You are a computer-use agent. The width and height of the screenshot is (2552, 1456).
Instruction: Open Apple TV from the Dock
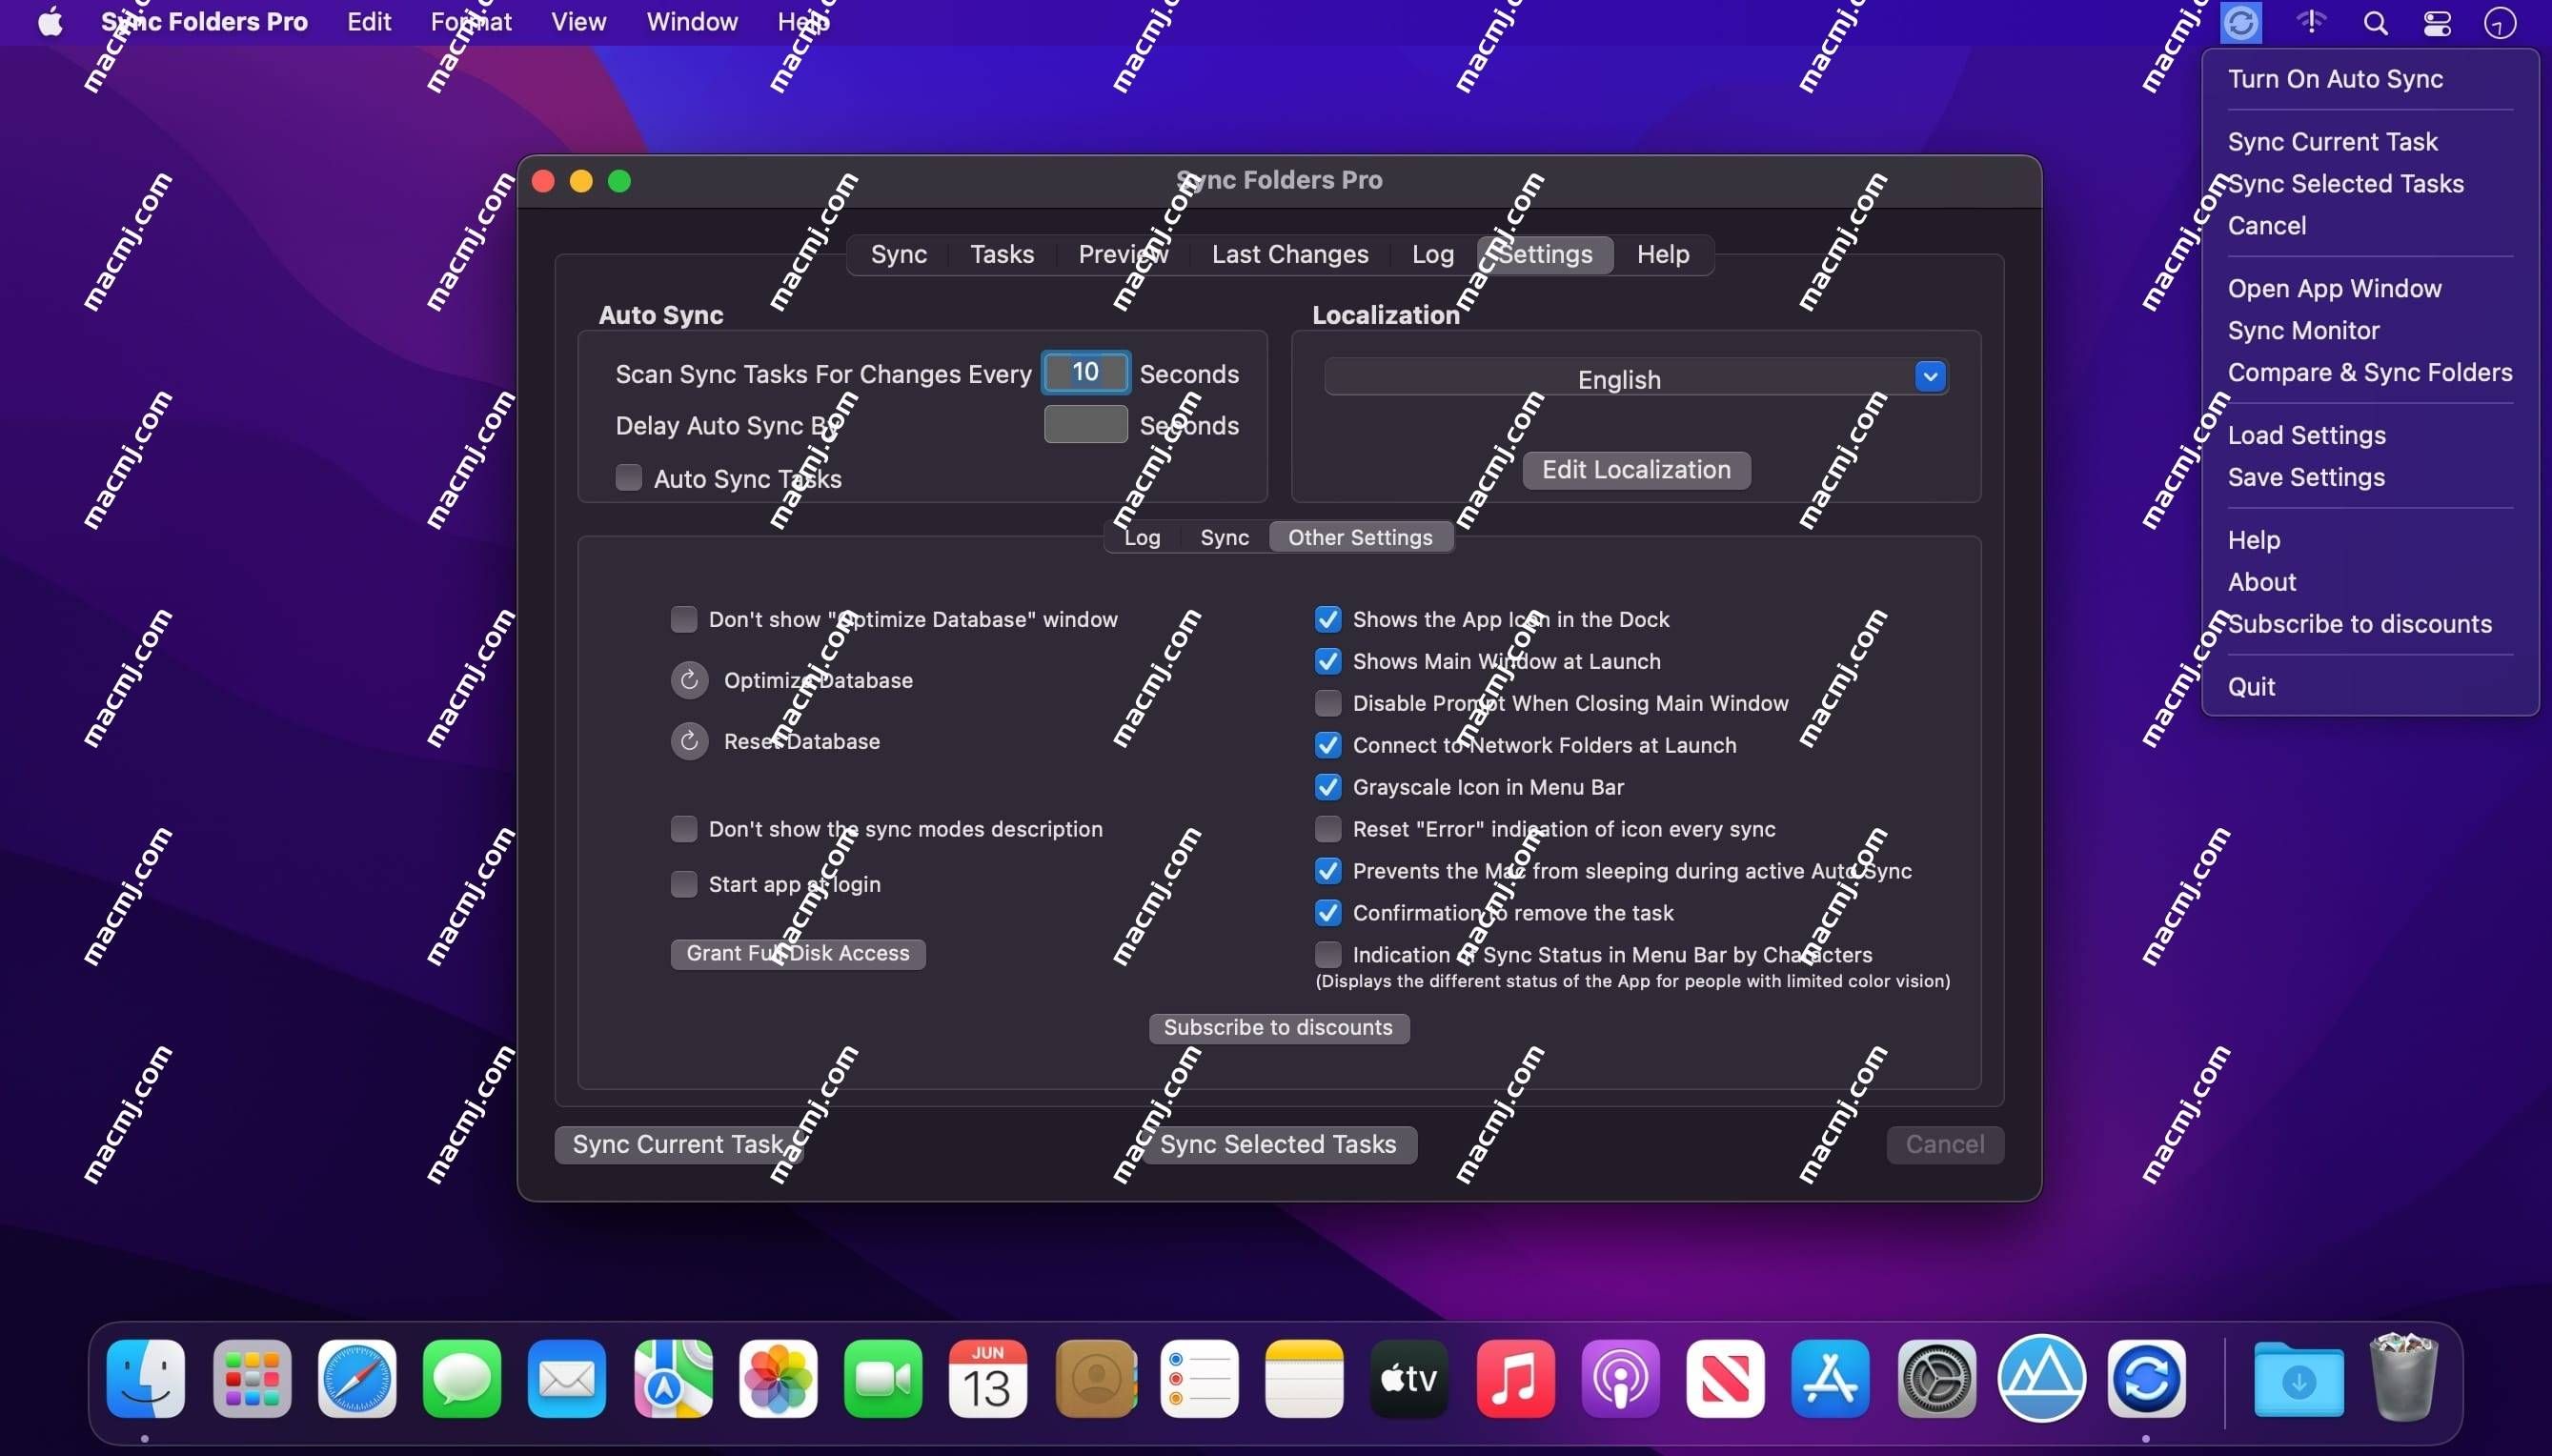click(1410, 1379)
